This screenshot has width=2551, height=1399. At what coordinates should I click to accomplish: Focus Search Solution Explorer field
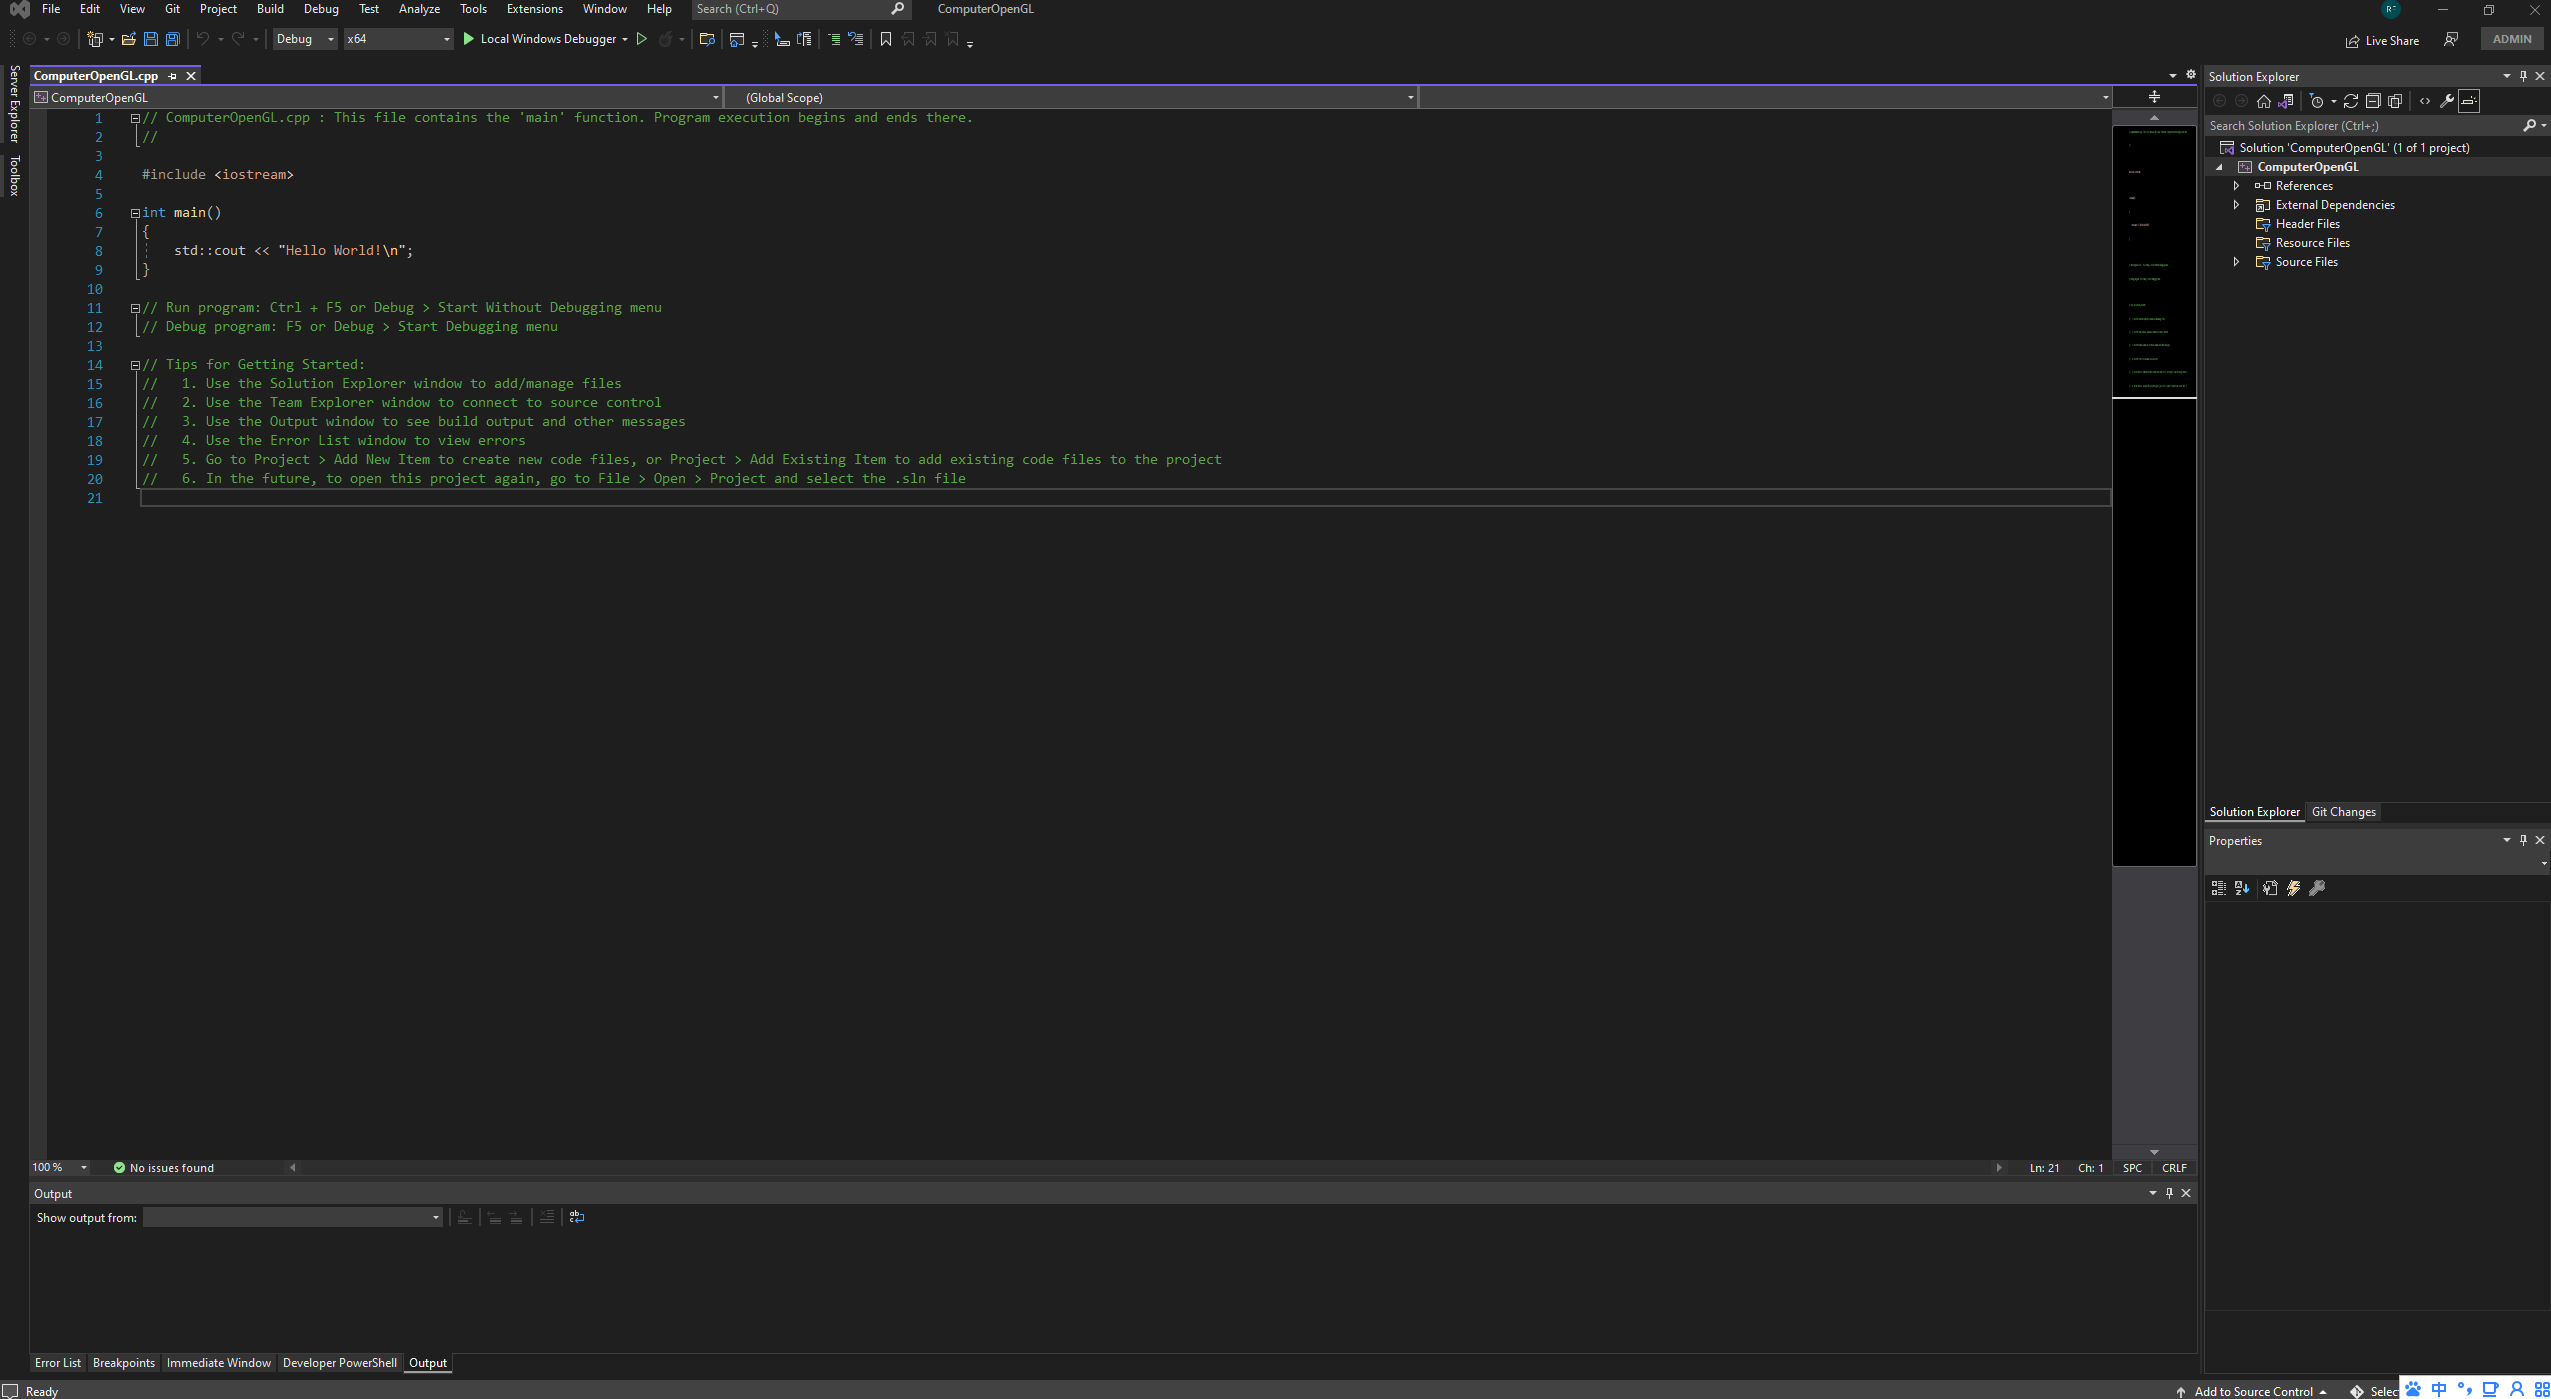[x=2365, y=126]
